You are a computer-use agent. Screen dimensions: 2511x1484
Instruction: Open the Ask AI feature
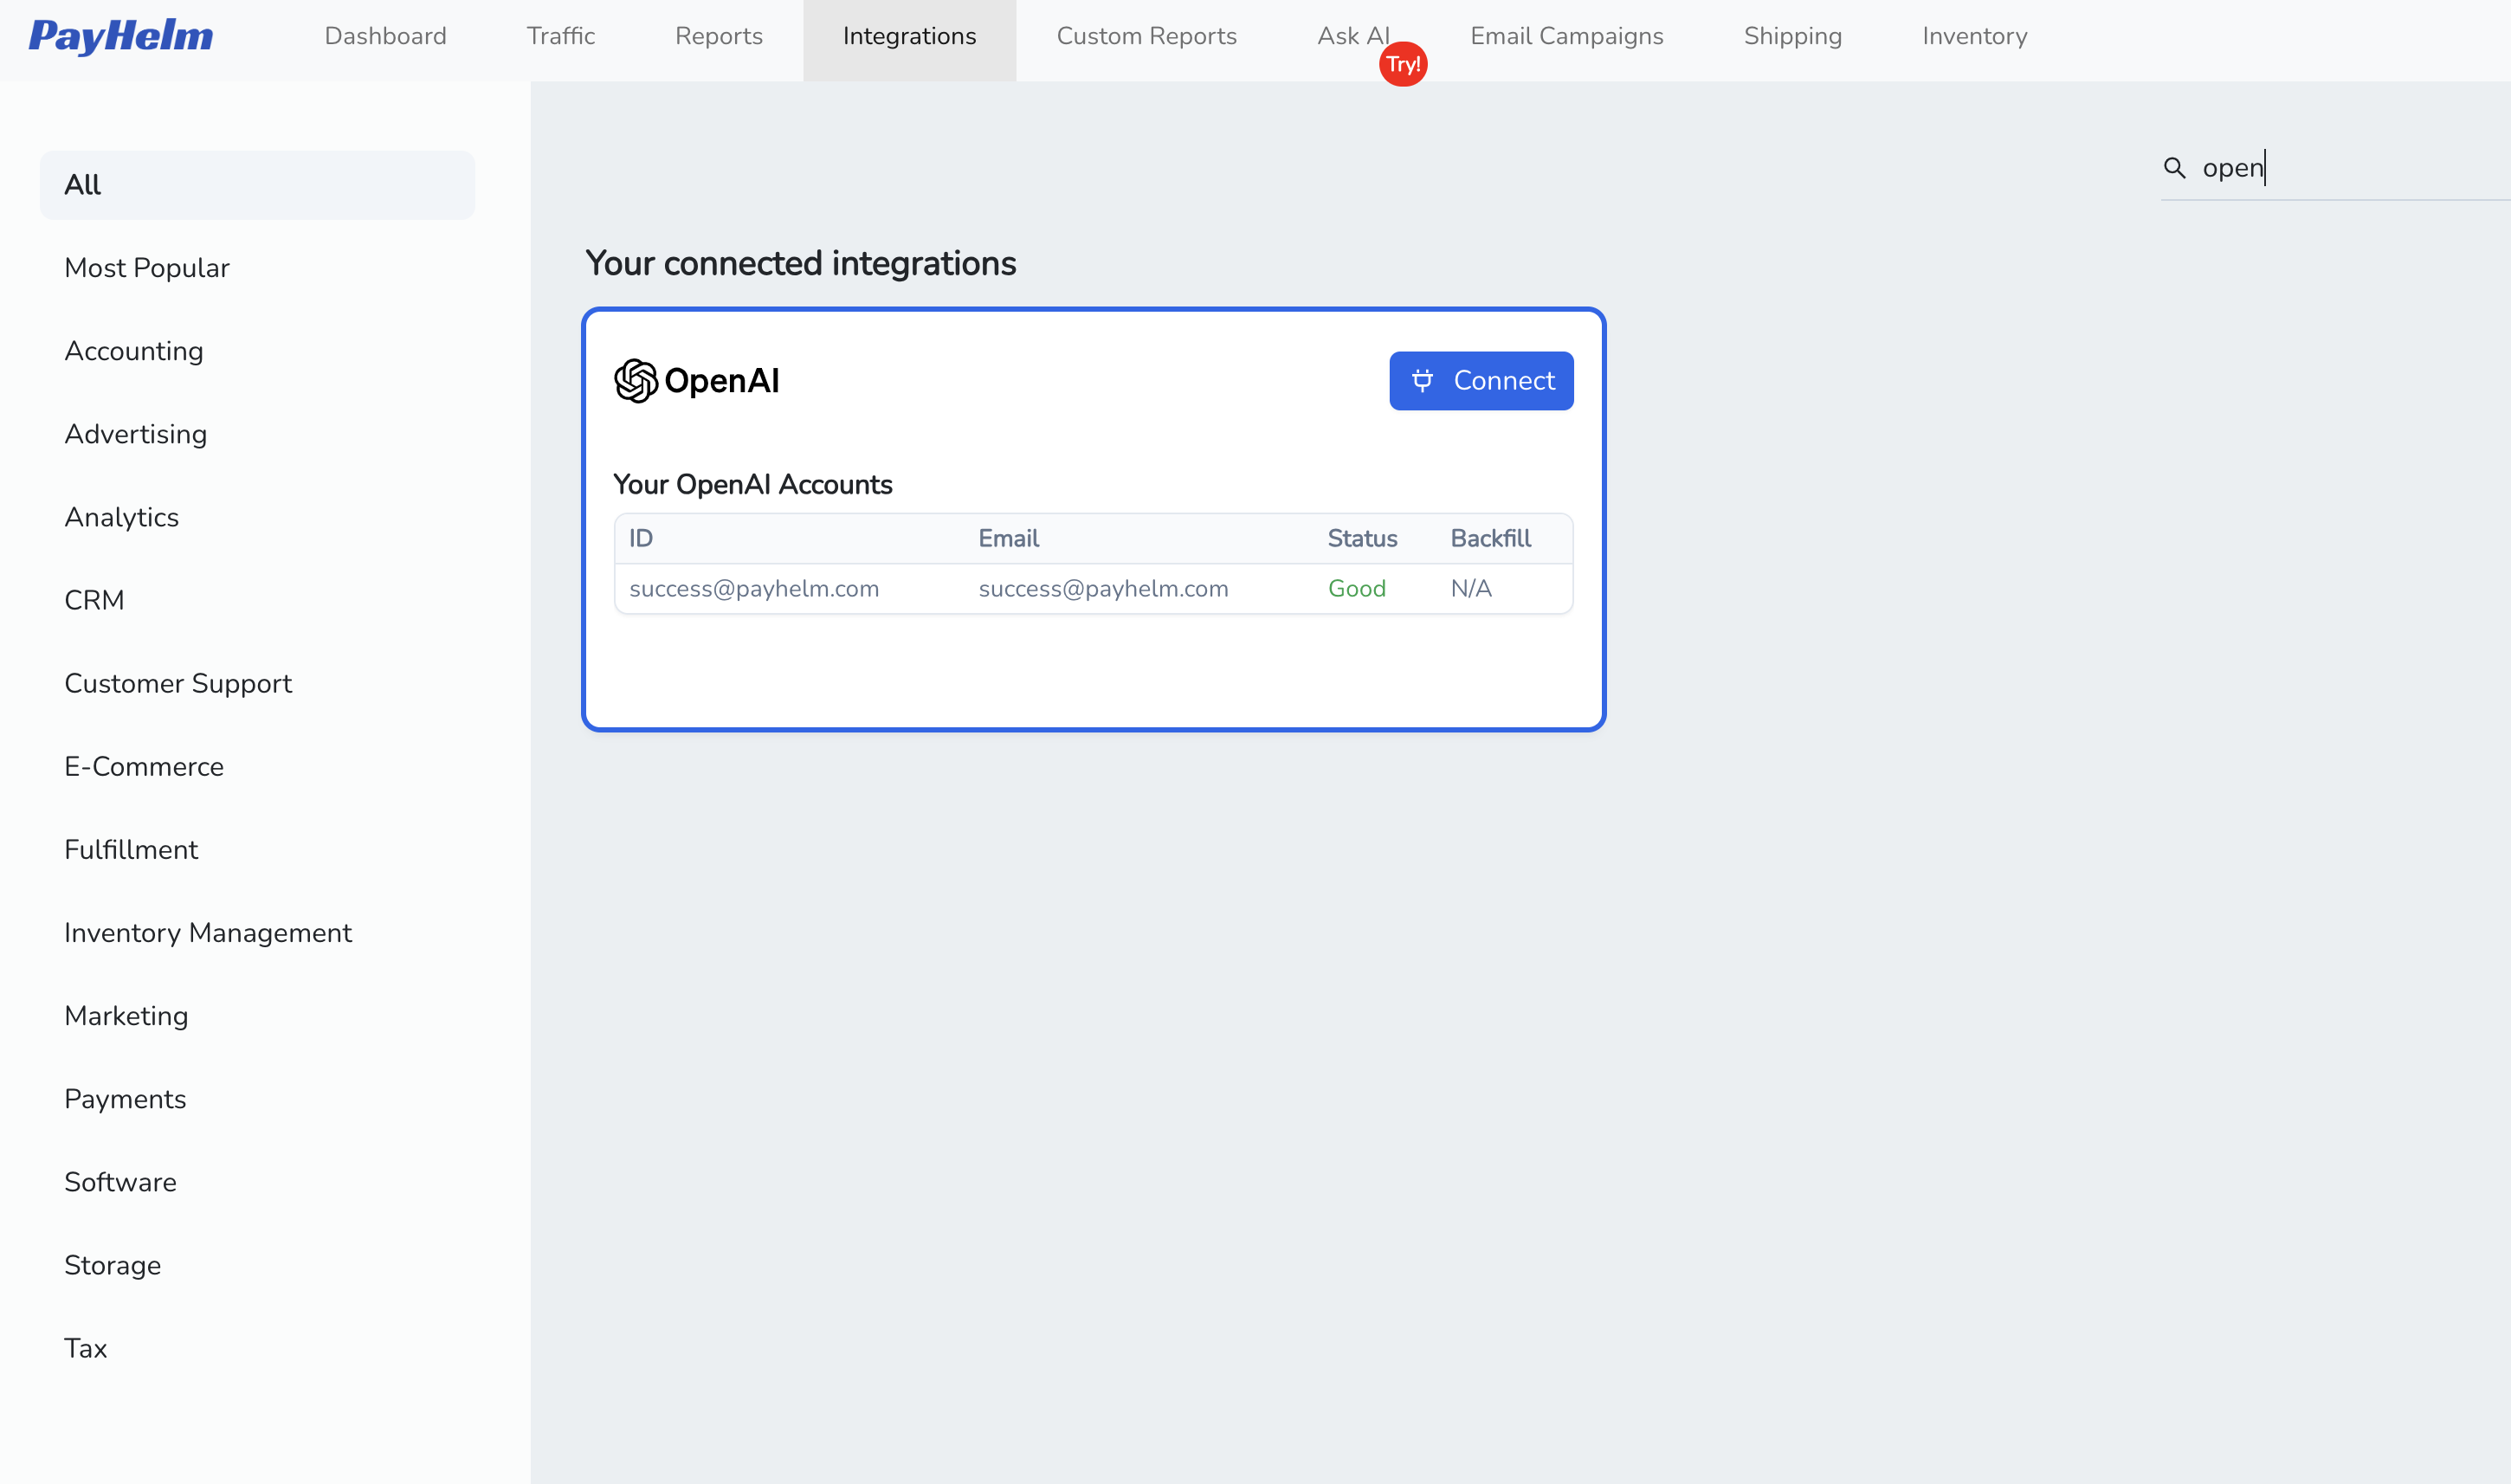coord(1353,36)
